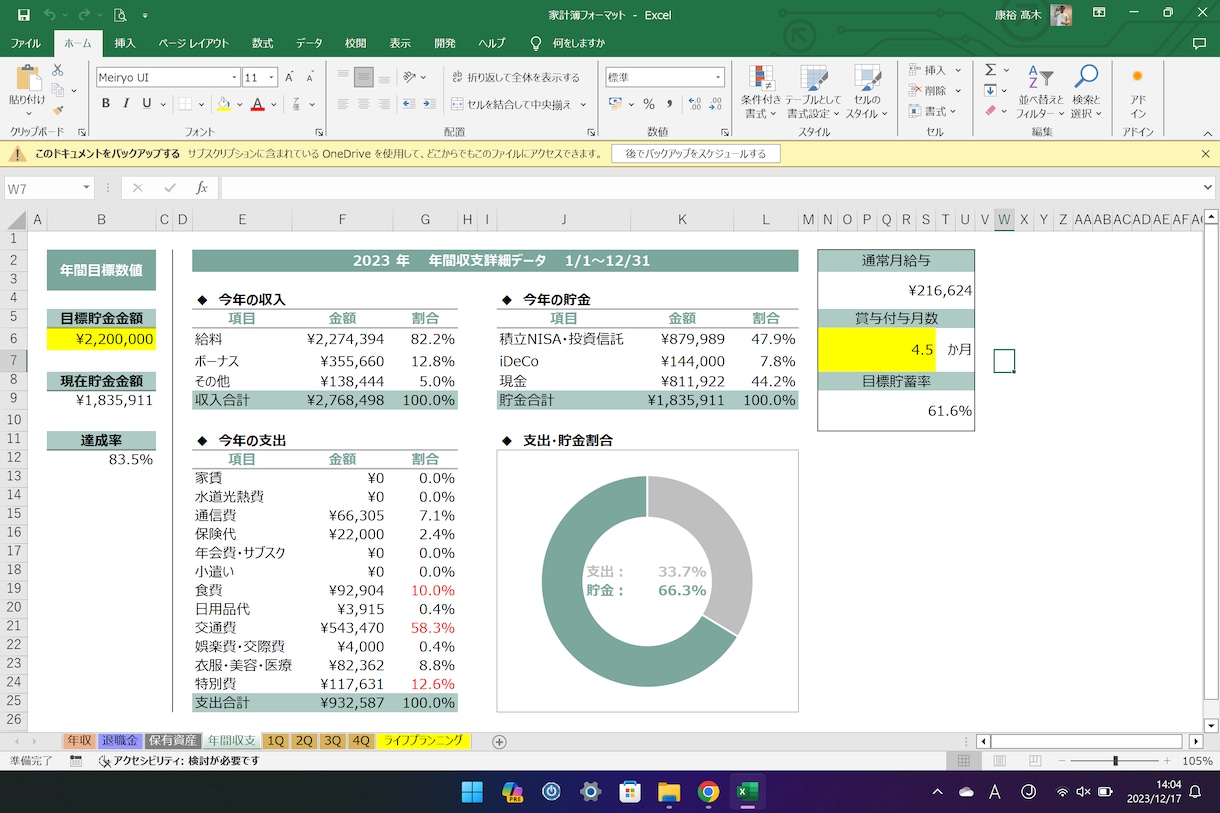Viewport: 1220px width, 813px height.
Task: Toggle align text left
Action: pyautogui.click(x=343, y=104)
